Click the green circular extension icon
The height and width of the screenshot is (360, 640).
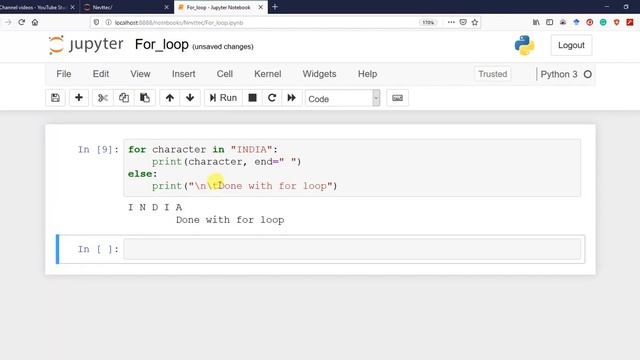[x=603, y=22]
